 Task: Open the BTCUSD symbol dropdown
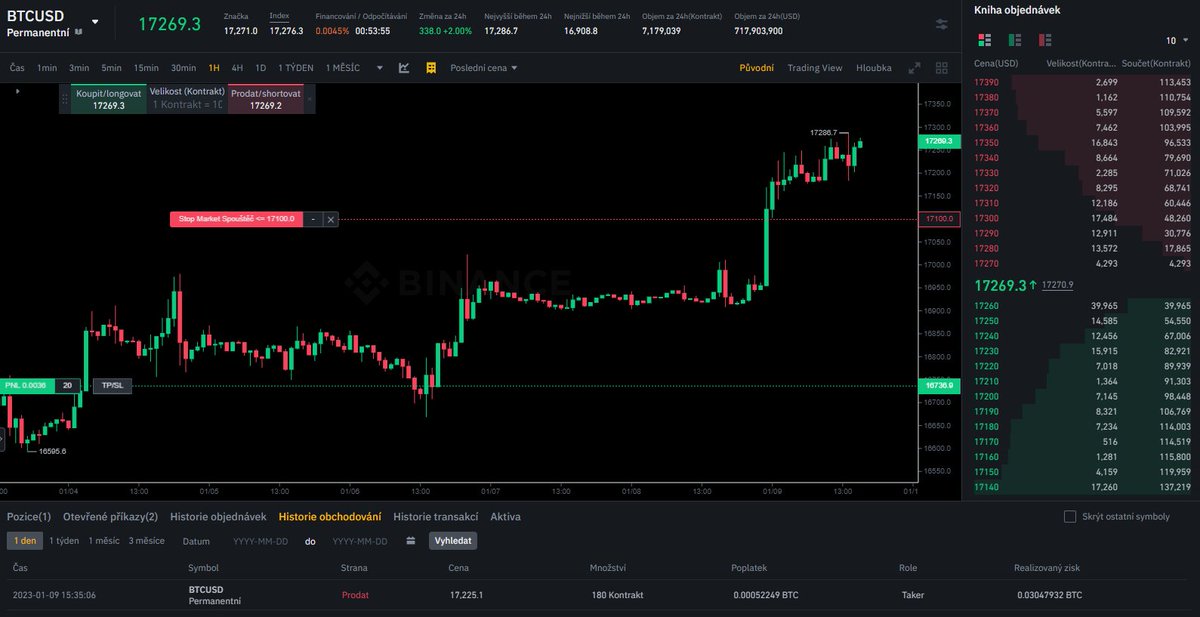click(95, 21)
